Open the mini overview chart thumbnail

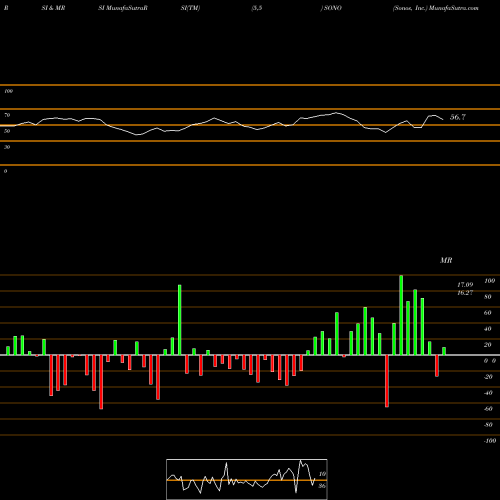[x=247, y=479]
